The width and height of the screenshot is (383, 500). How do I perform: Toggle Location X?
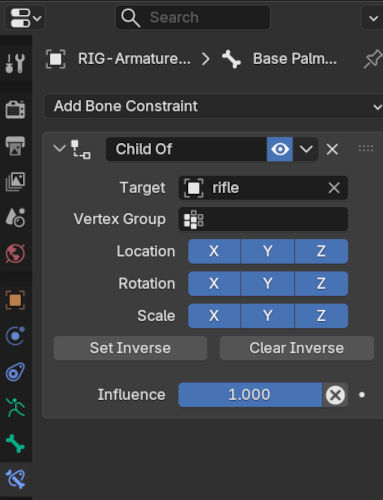tap(214, 251)
